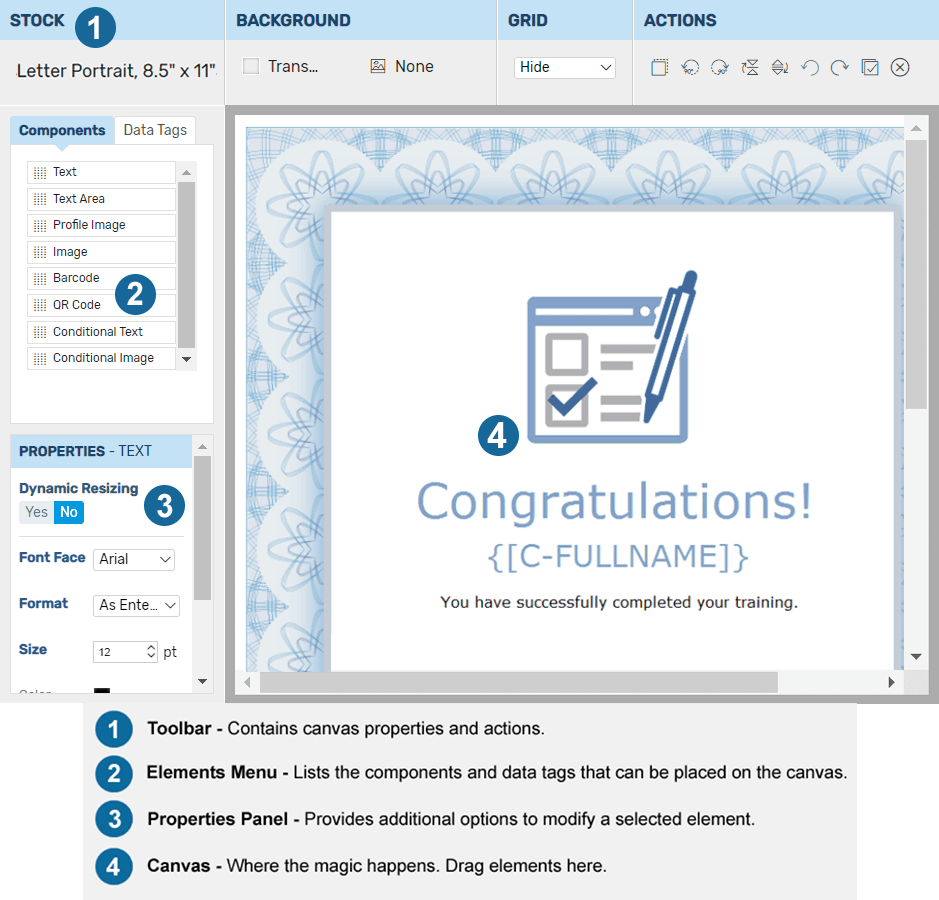Toggle Dynamic Resizing to Yes
939x900 pixels.
pyautogui.click(x=36, y=511)
